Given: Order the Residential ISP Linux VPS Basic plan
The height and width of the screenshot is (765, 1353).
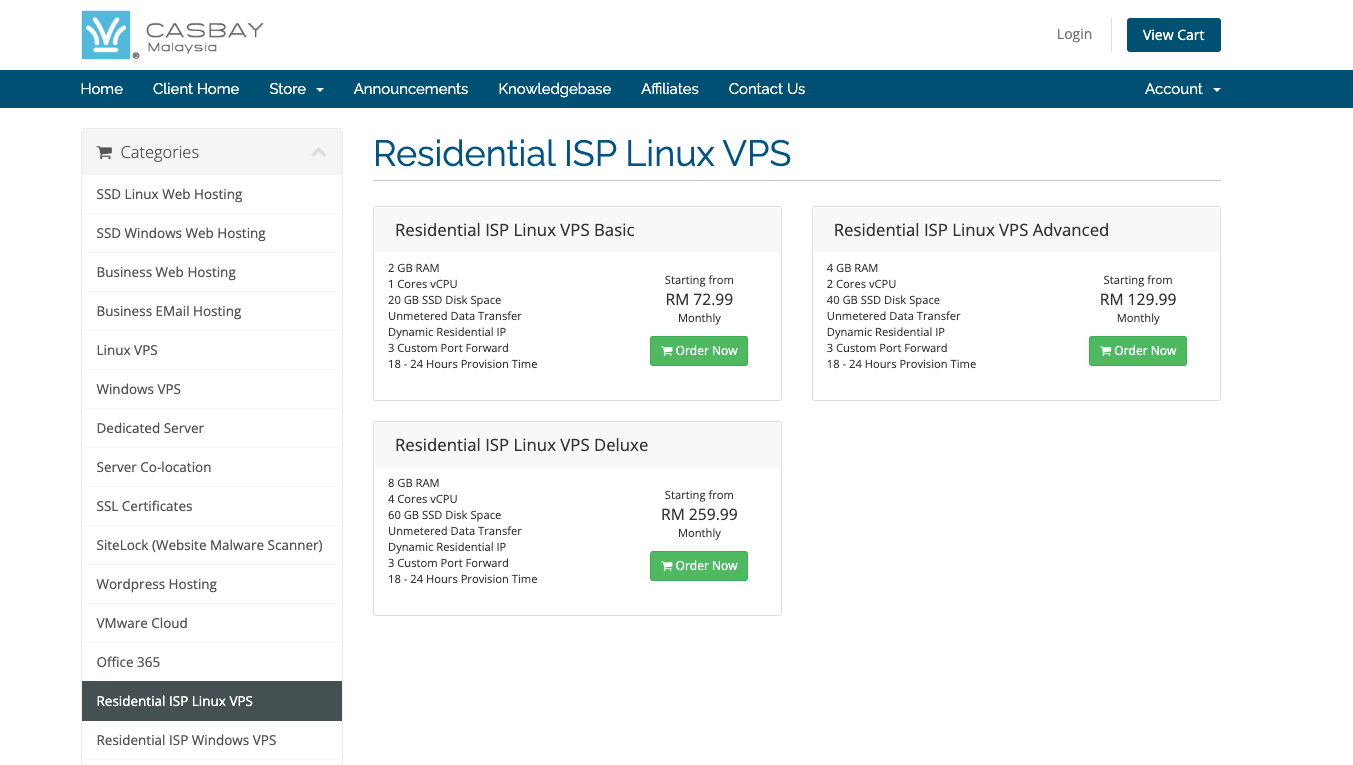Looking at the screenshot, I should coord(699,351).
